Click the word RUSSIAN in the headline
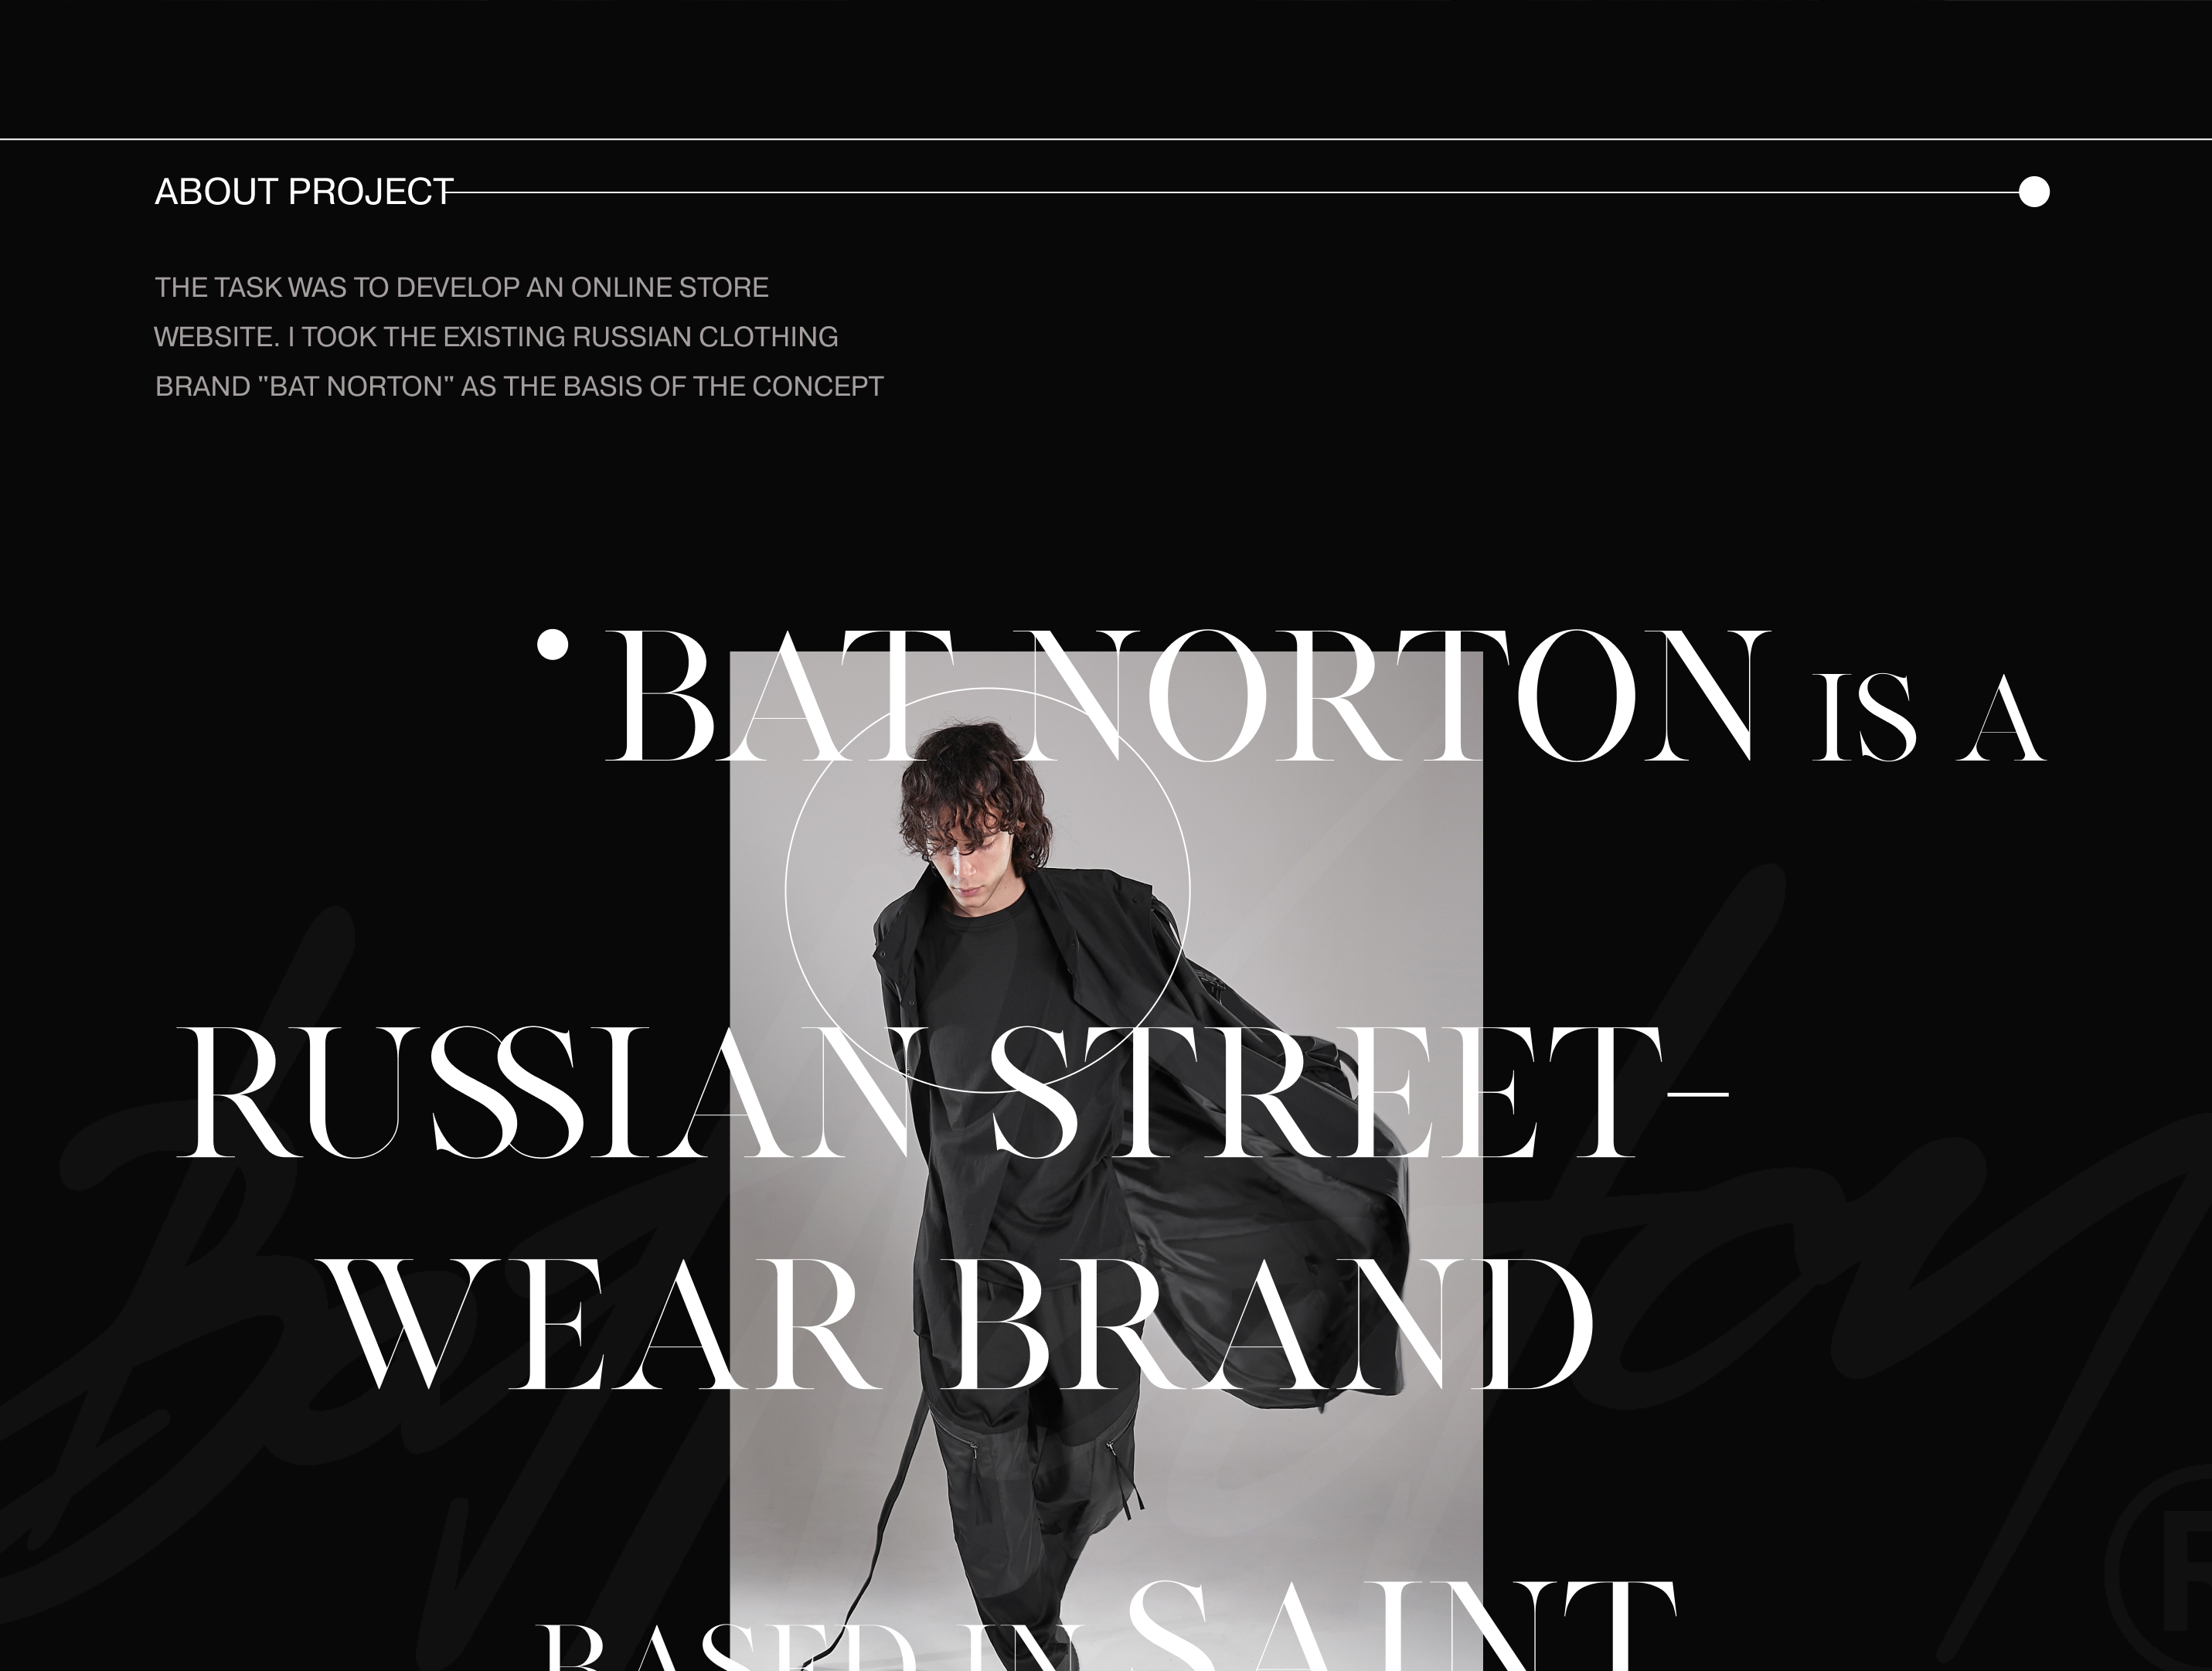The image size is (2212, 1671). [548, 1094]
